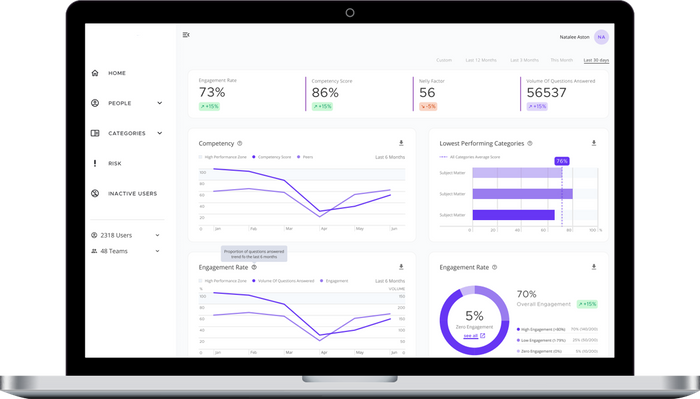Toggle Peers series in Competency legend
700x399 pixels.
(x=305, y=157)
